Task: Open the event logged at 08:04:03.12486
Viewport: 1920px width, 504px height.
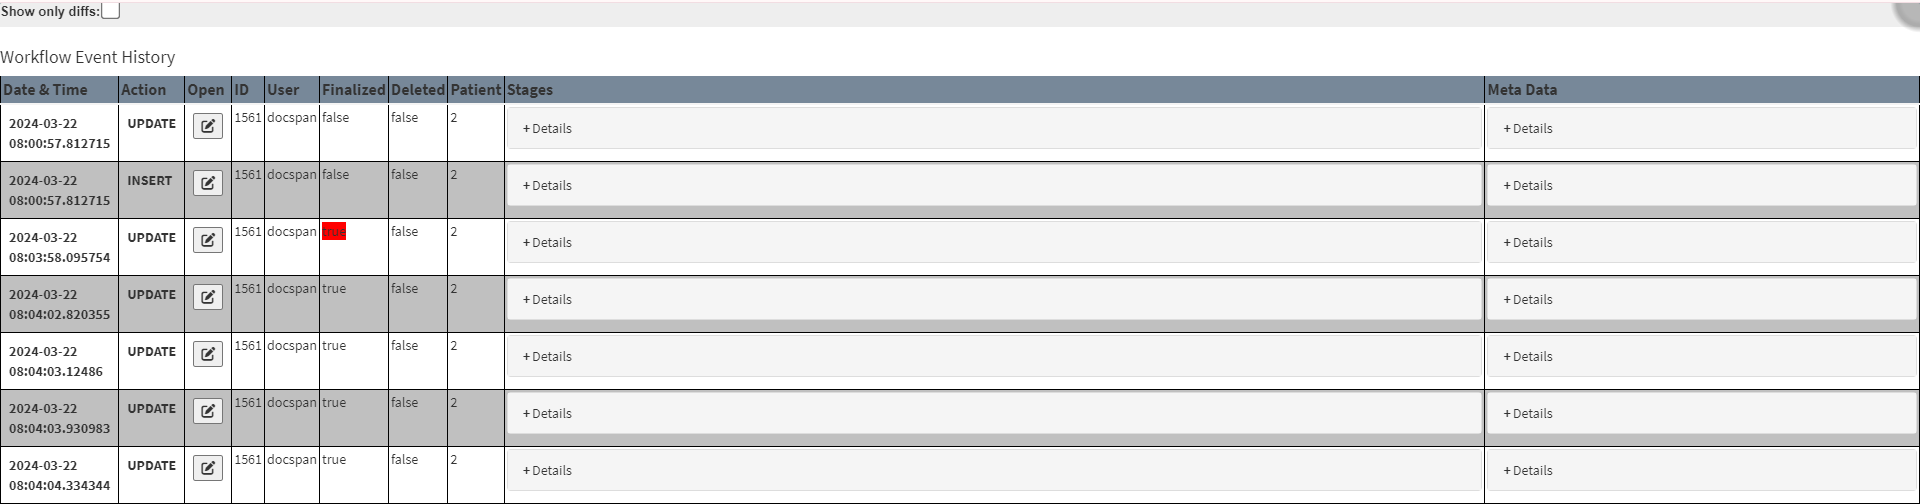Action: tap(207, 355)
